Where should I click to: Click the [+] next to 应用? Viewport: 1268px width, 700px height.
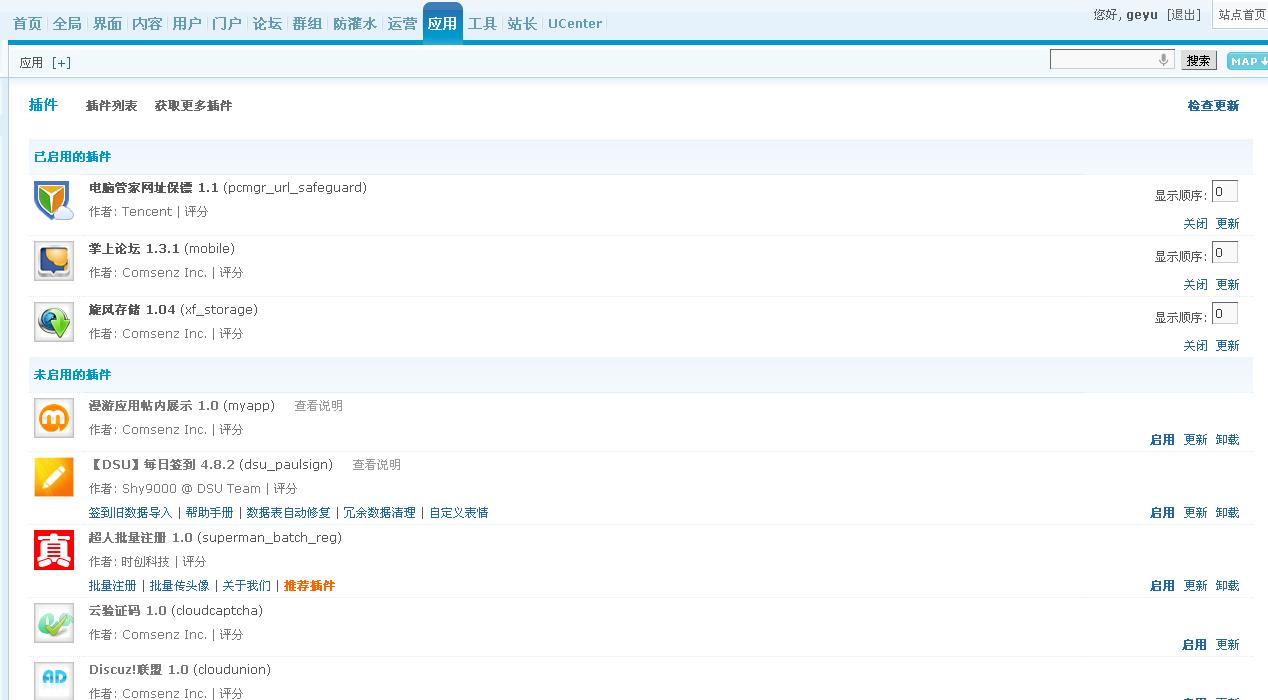61,62
